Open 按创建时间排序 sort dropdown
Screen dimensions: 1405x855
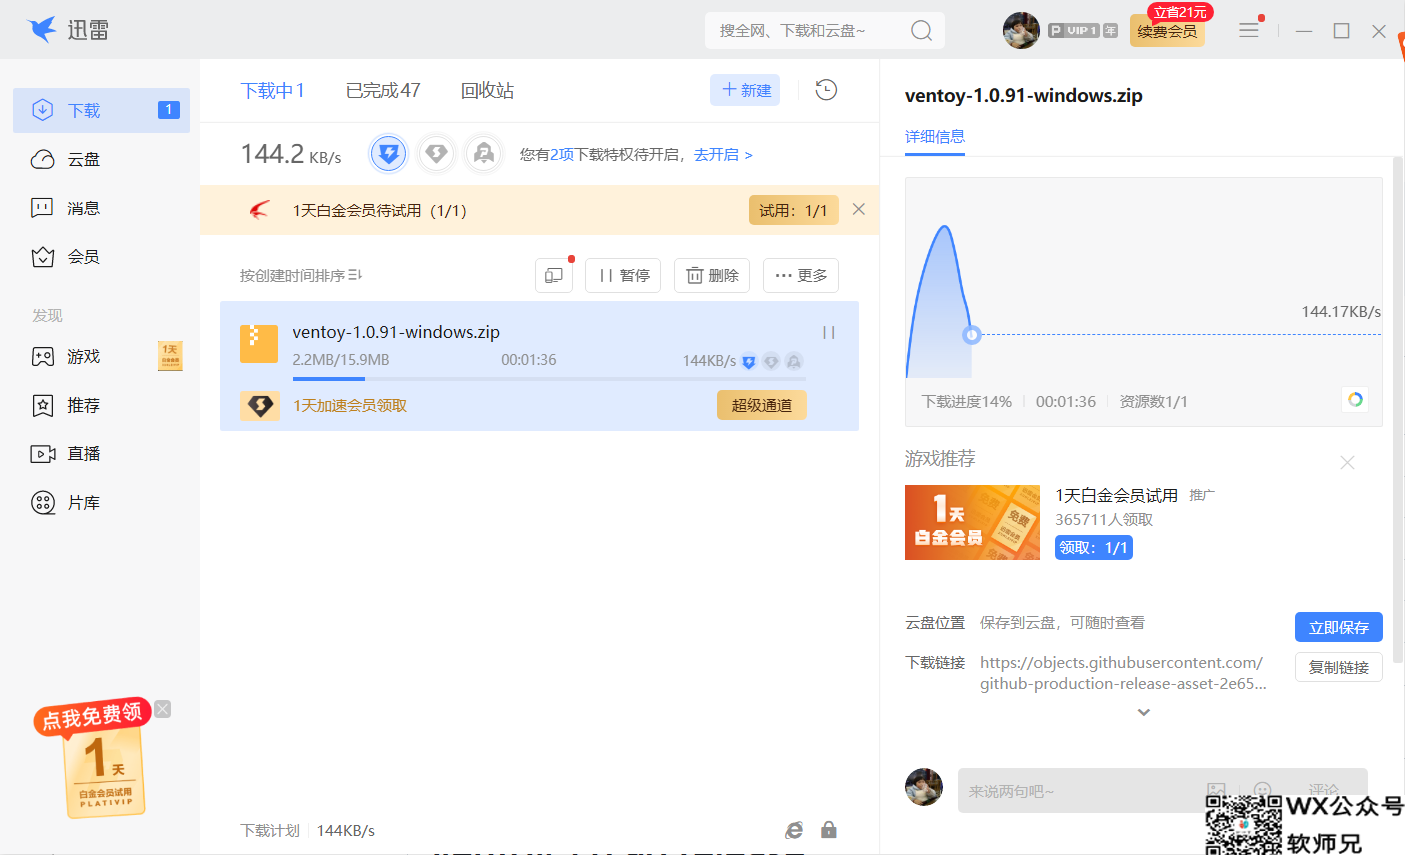[301, 275]
